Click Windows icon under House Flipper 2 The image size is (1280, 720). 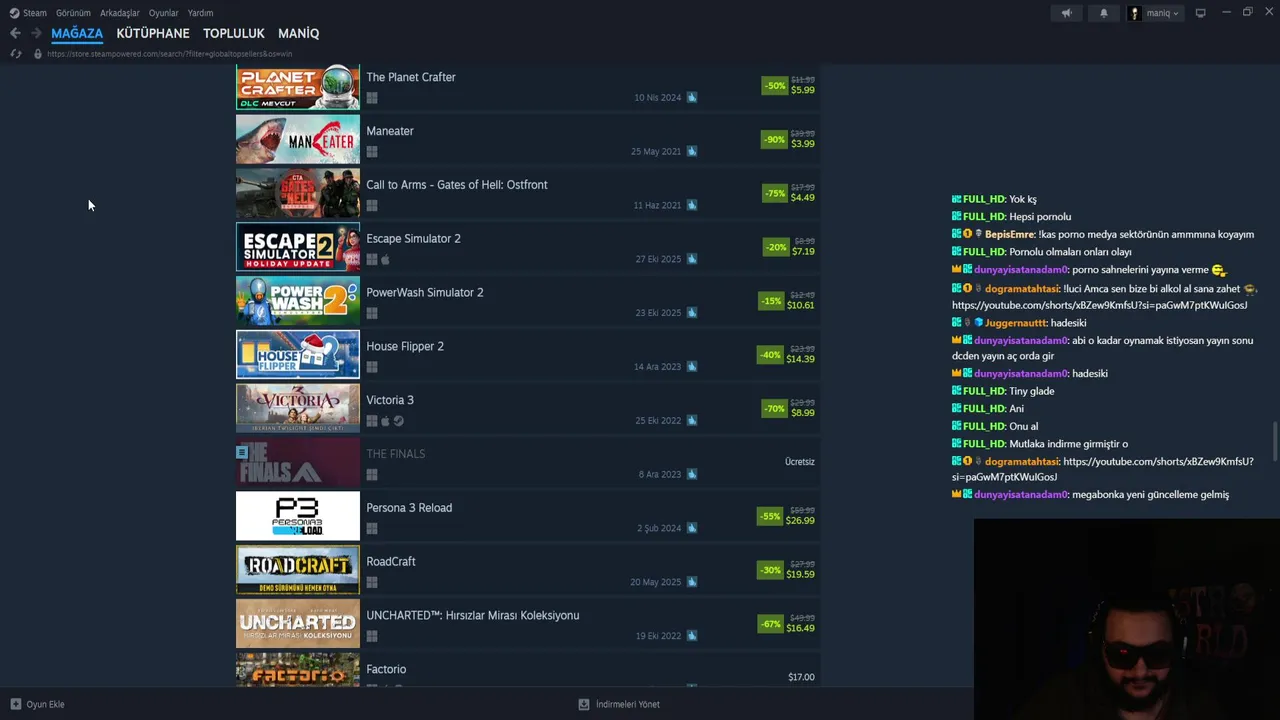tap(372, 367)
